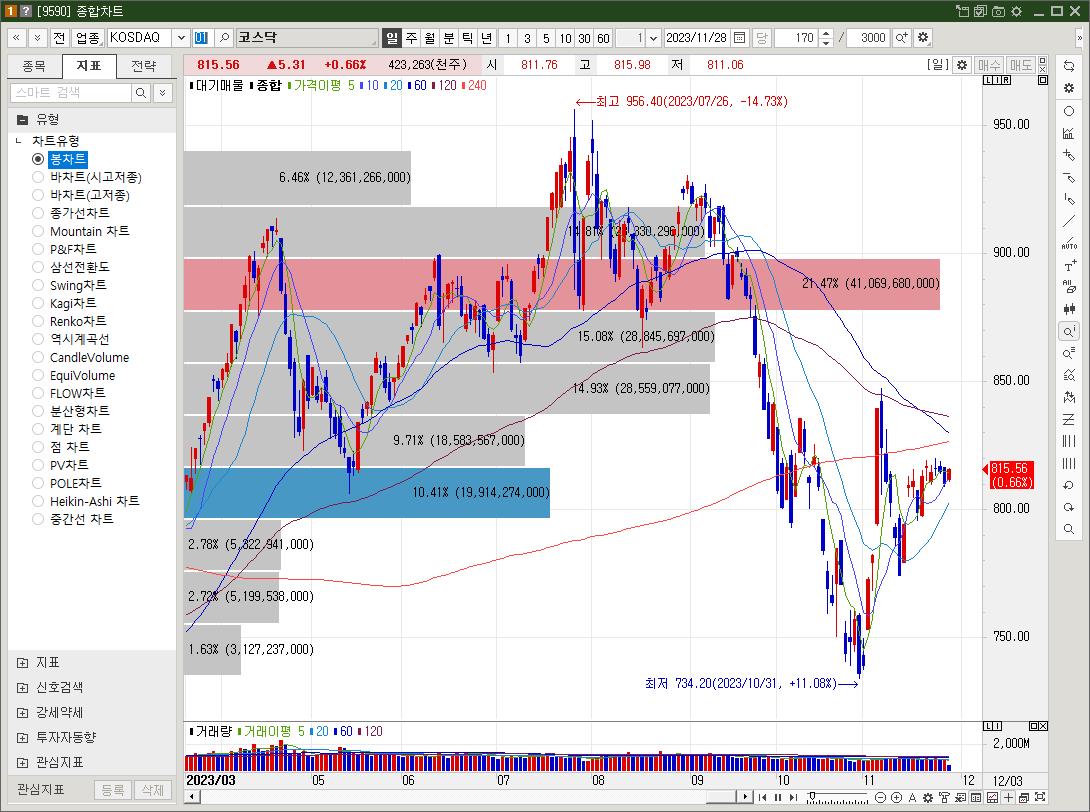The width and height of the screenshot is (1090, 812).
Task: Select the 봉차트 radio button
Action: point(38,159)
